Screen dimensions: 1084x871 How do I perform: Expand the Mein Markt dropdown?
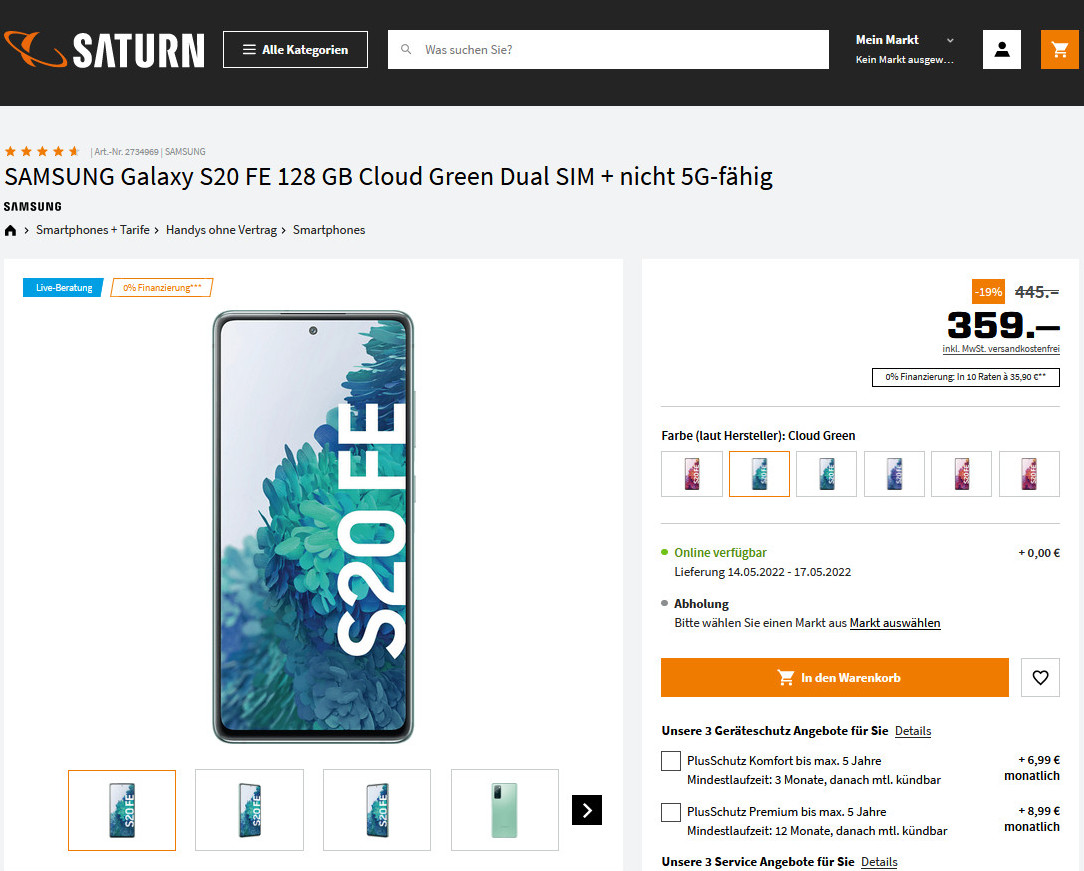pos(905,49)
